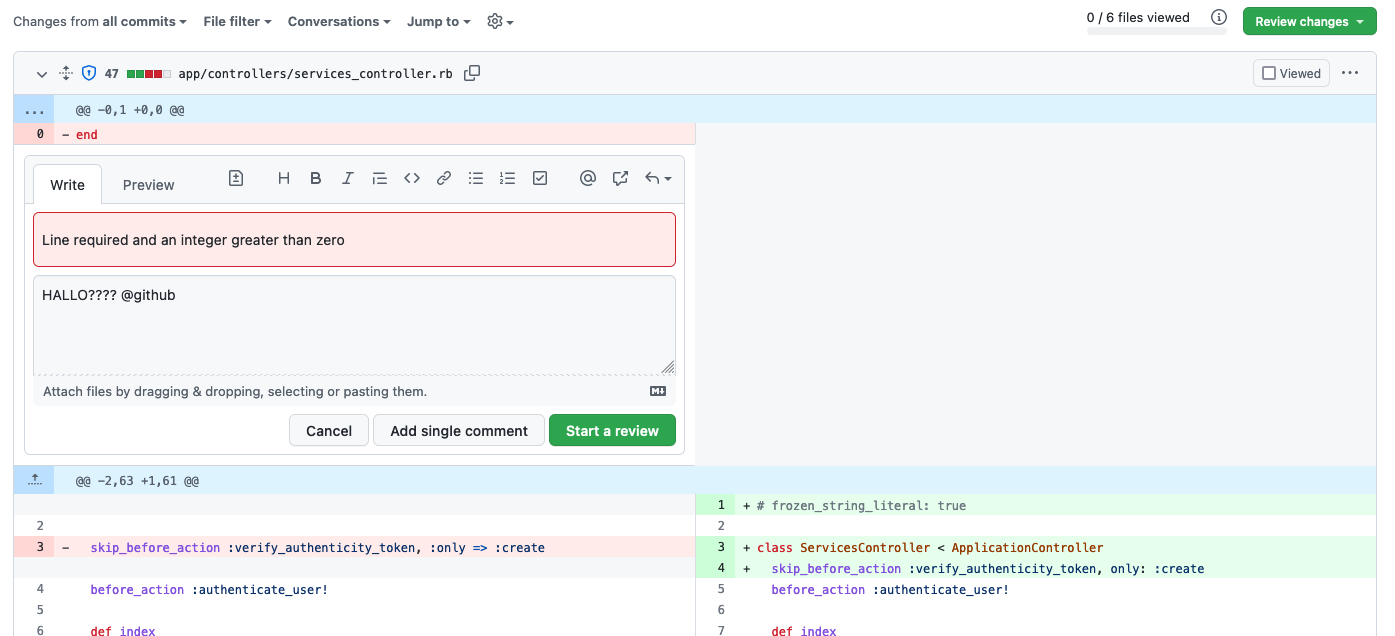Click the Start a review button
Screen dimensions: 1395x636
tap(612, 430)
